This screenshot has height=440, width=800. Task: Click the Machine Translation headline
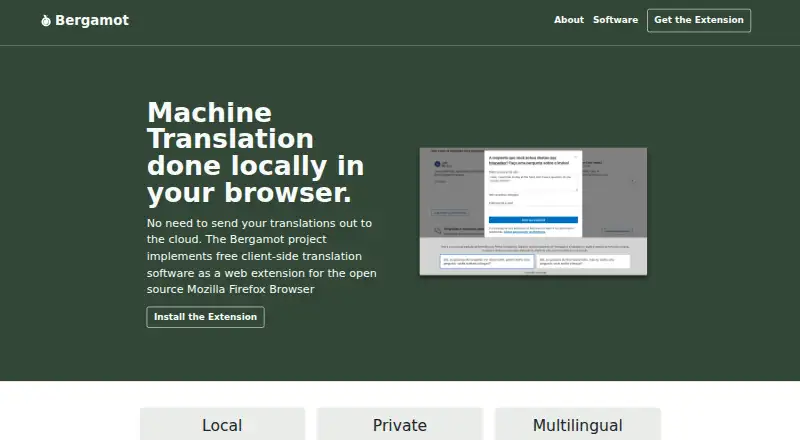click(256, 153)
